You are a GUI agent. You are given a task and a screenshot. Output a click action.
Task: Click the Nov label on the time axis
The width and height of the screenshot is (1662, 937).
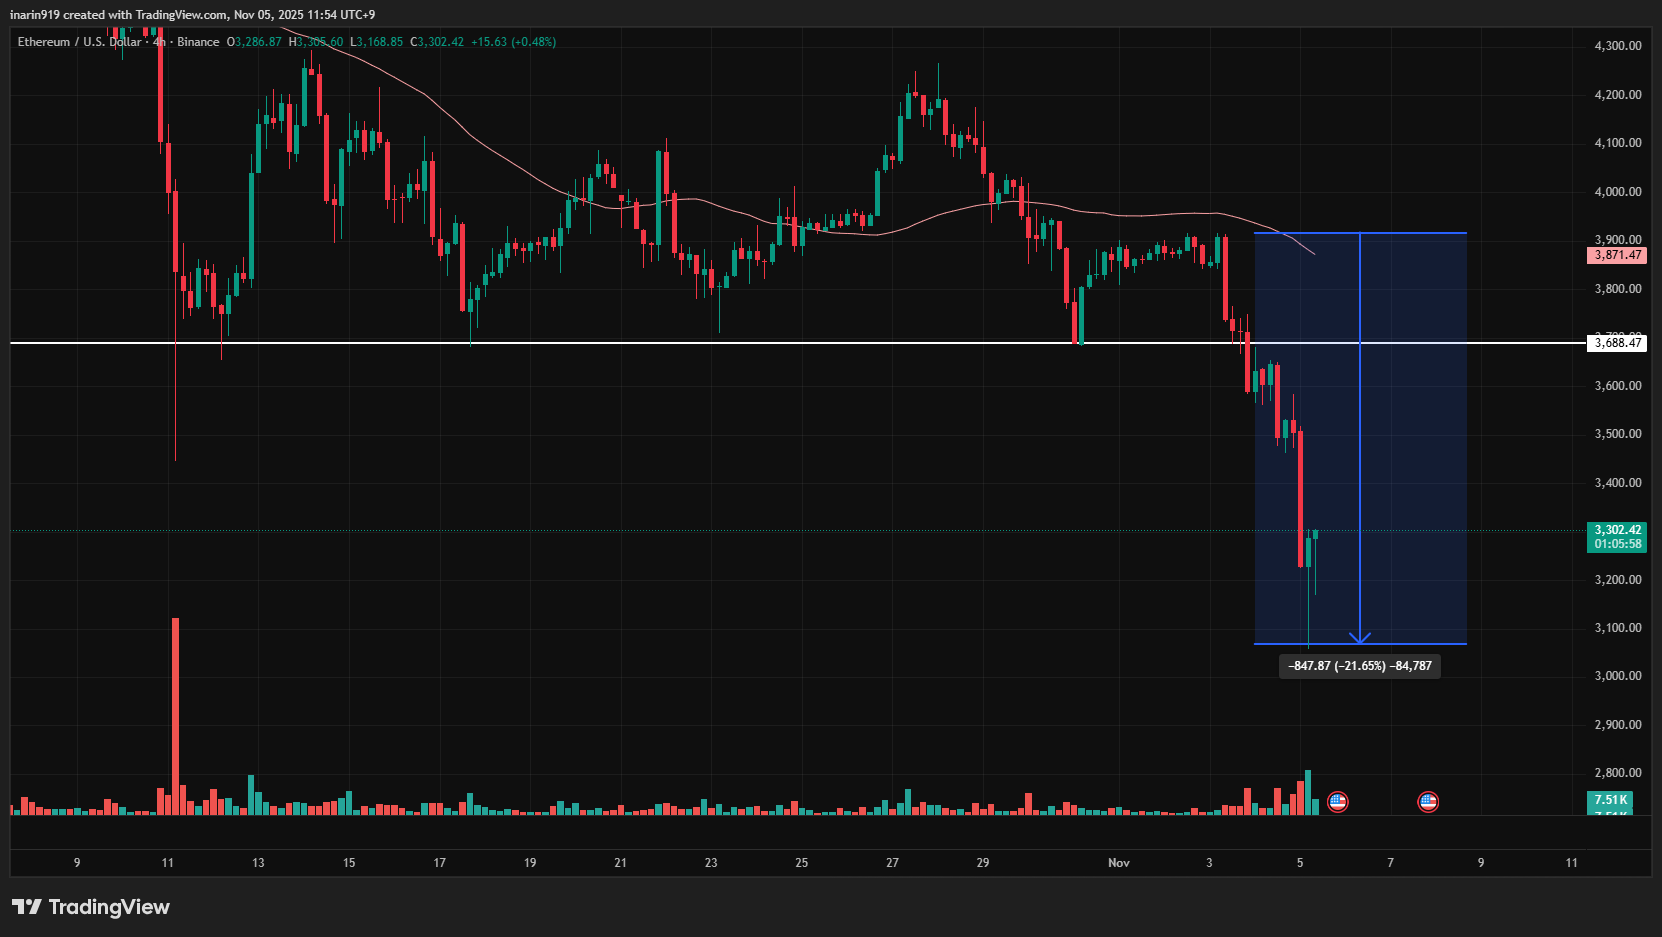point(1119,862)
